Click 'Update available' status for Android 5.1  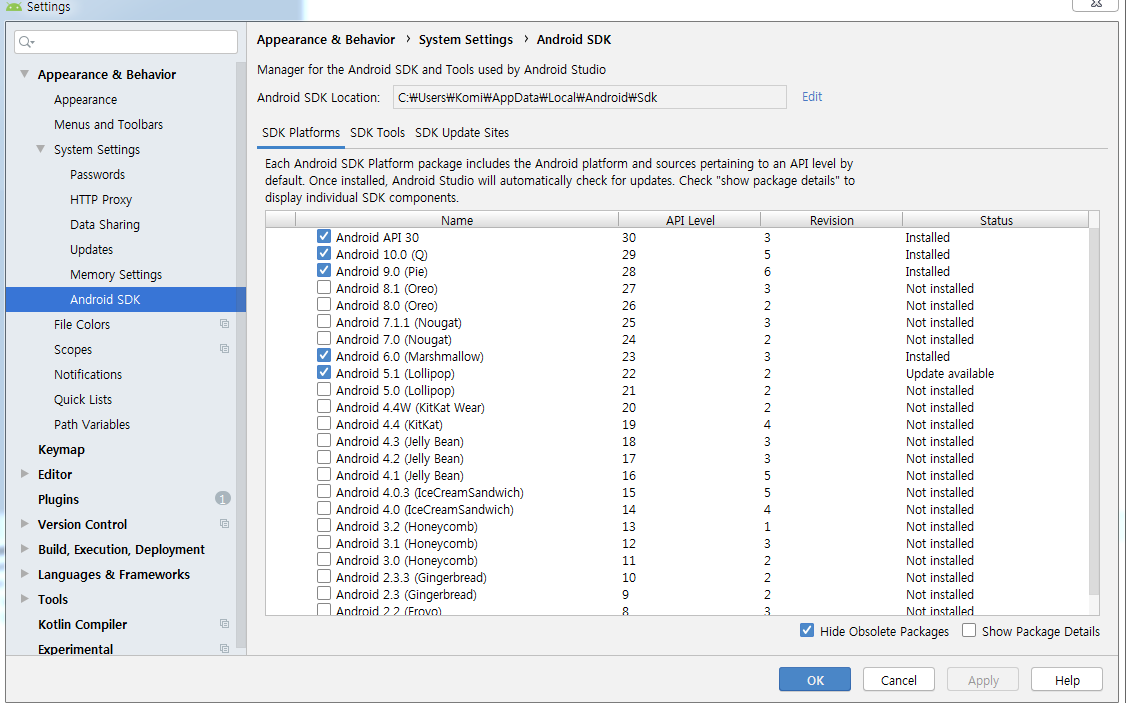click(950, 373)
